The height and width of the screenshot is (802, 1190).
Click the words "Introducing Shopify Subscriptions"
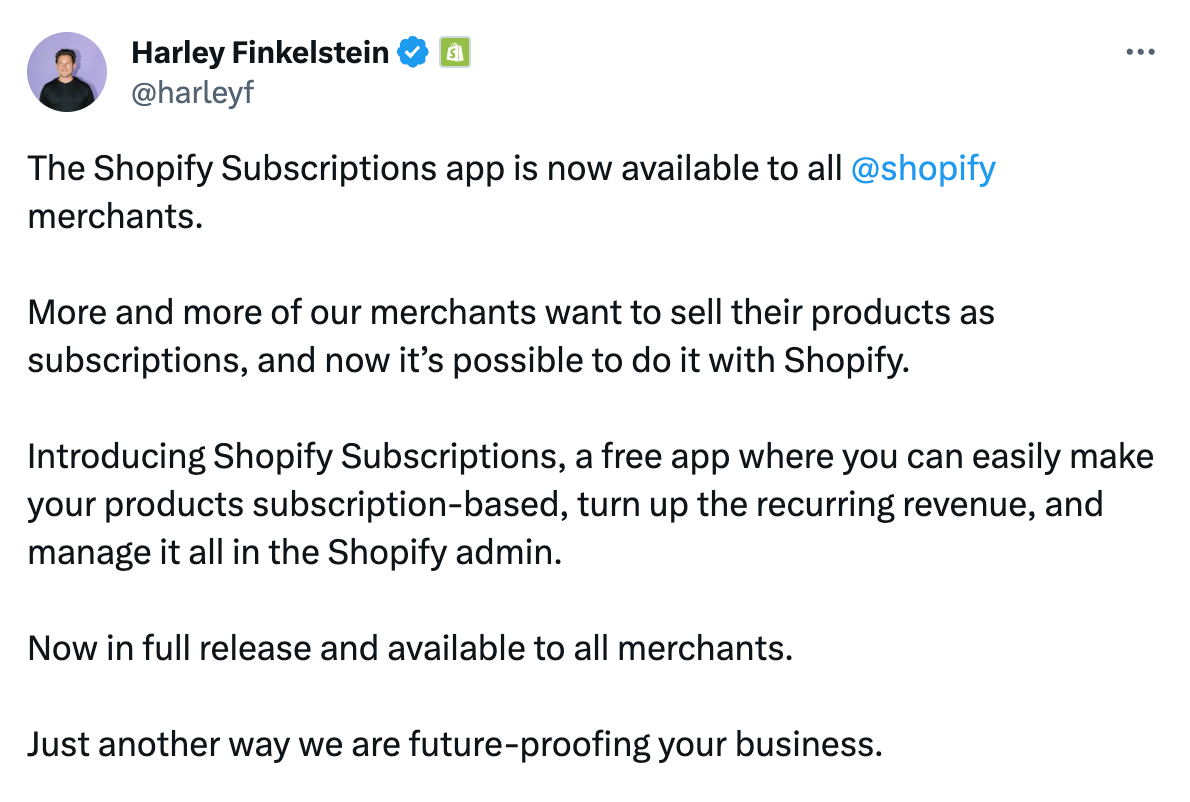pyautogui.click(x=297, y=457)
